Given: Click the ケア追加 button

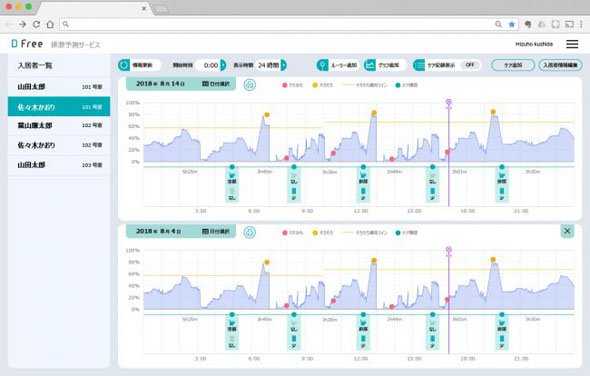Looking at the screenshot, I should (512, 65).
